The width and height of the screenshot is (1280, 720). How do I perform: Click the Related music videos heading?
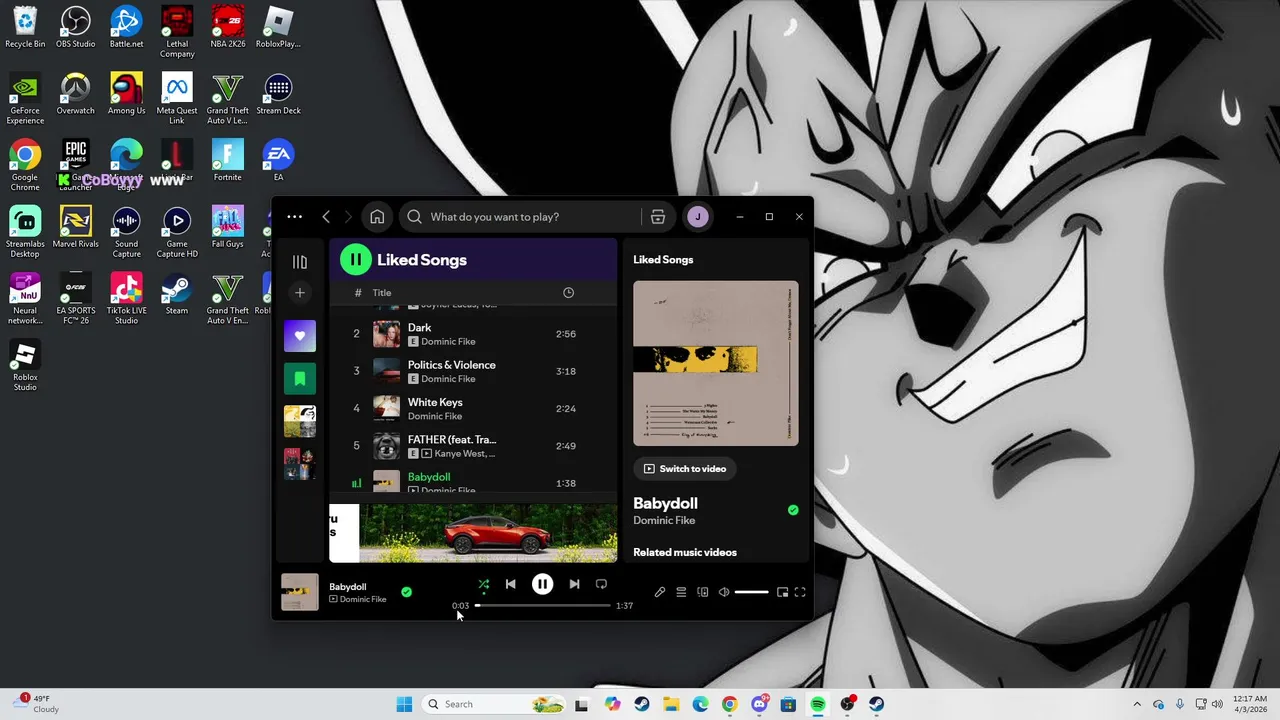pos(685,552)
